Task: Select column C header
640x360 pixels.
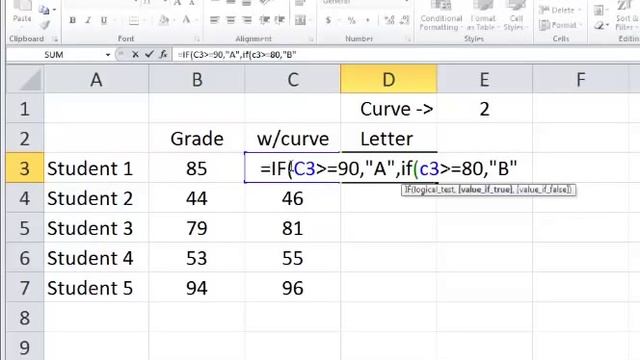Action: pos(292,79)
